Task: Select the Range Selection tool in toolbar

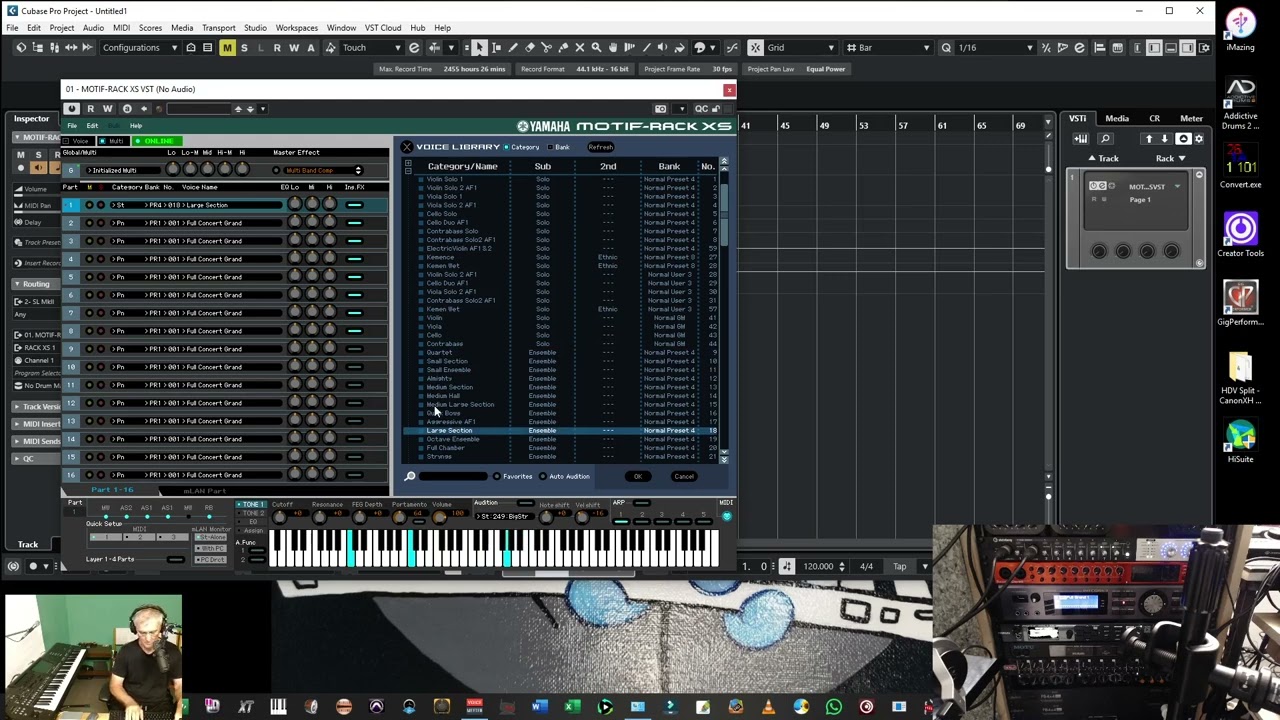Action: tap(496, 47)
